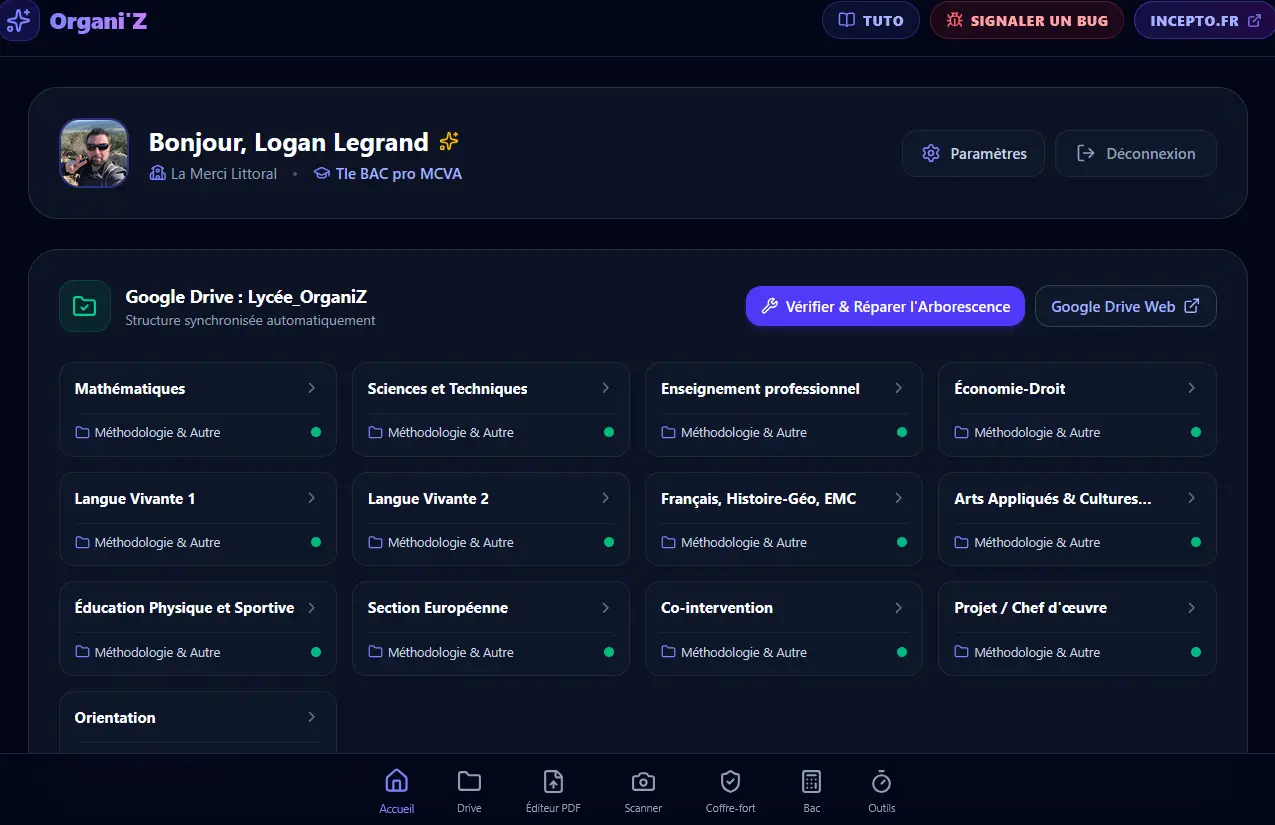Click folder icon in Sciences et Techniques card
The height and width of the screenshot is (825, 1275).
[x=375, y=433]
